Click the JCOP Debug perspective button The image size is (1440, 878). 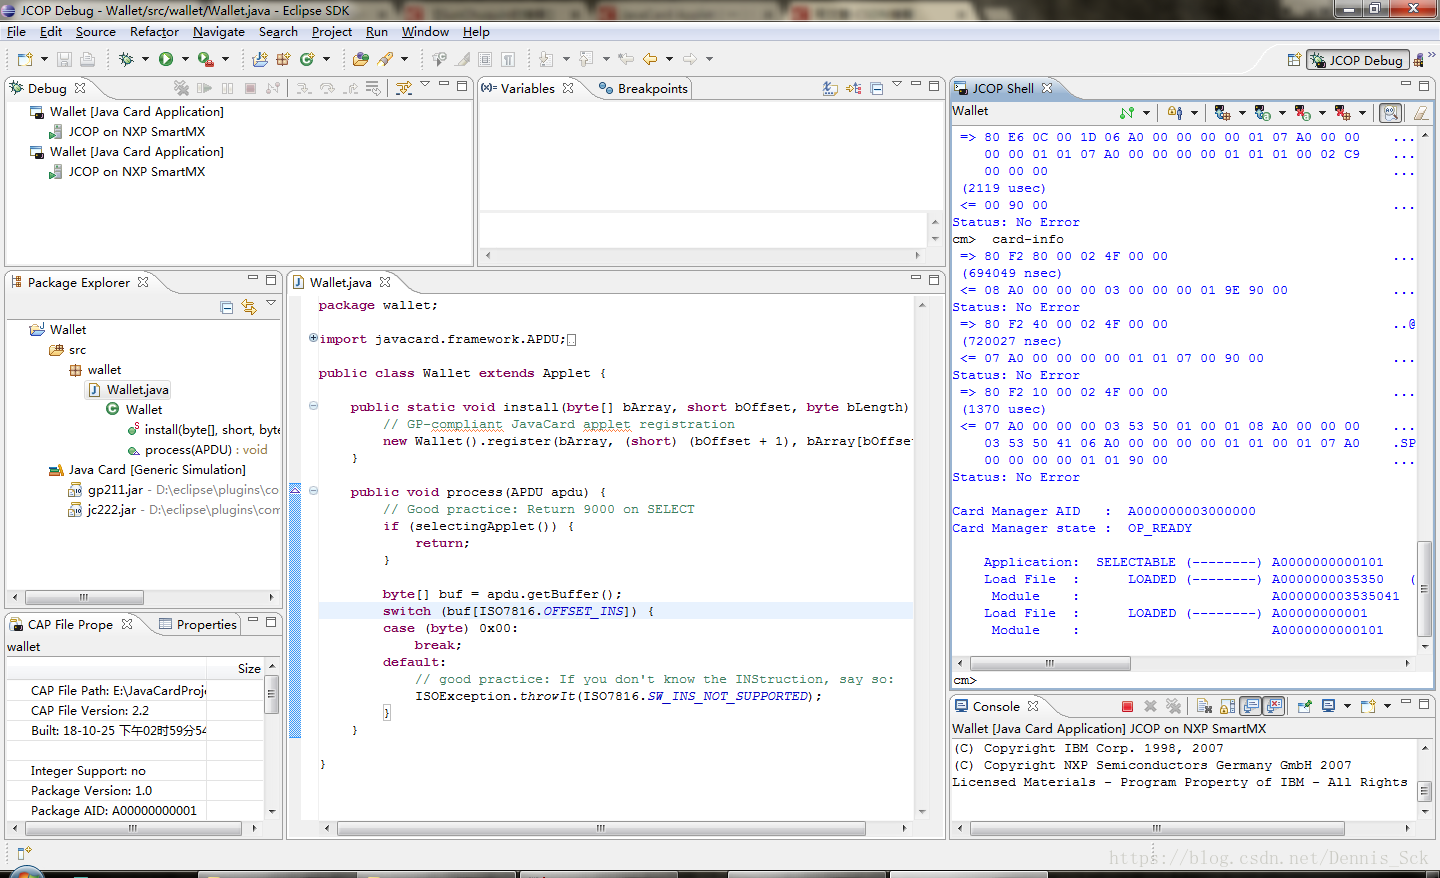click(1357, 60)
